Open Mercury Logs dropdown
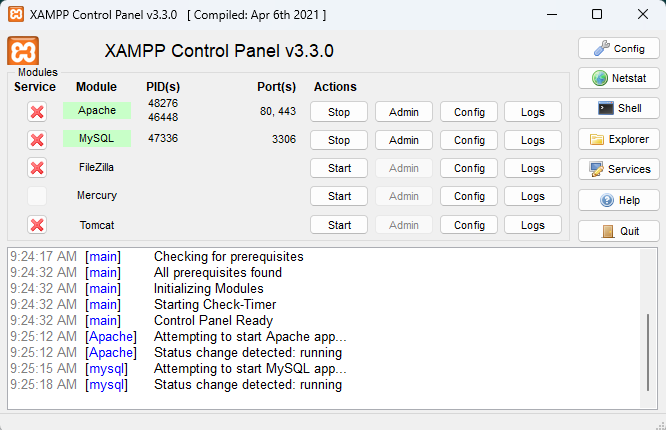Screen dimensions: 666x430 pos(533,196)
